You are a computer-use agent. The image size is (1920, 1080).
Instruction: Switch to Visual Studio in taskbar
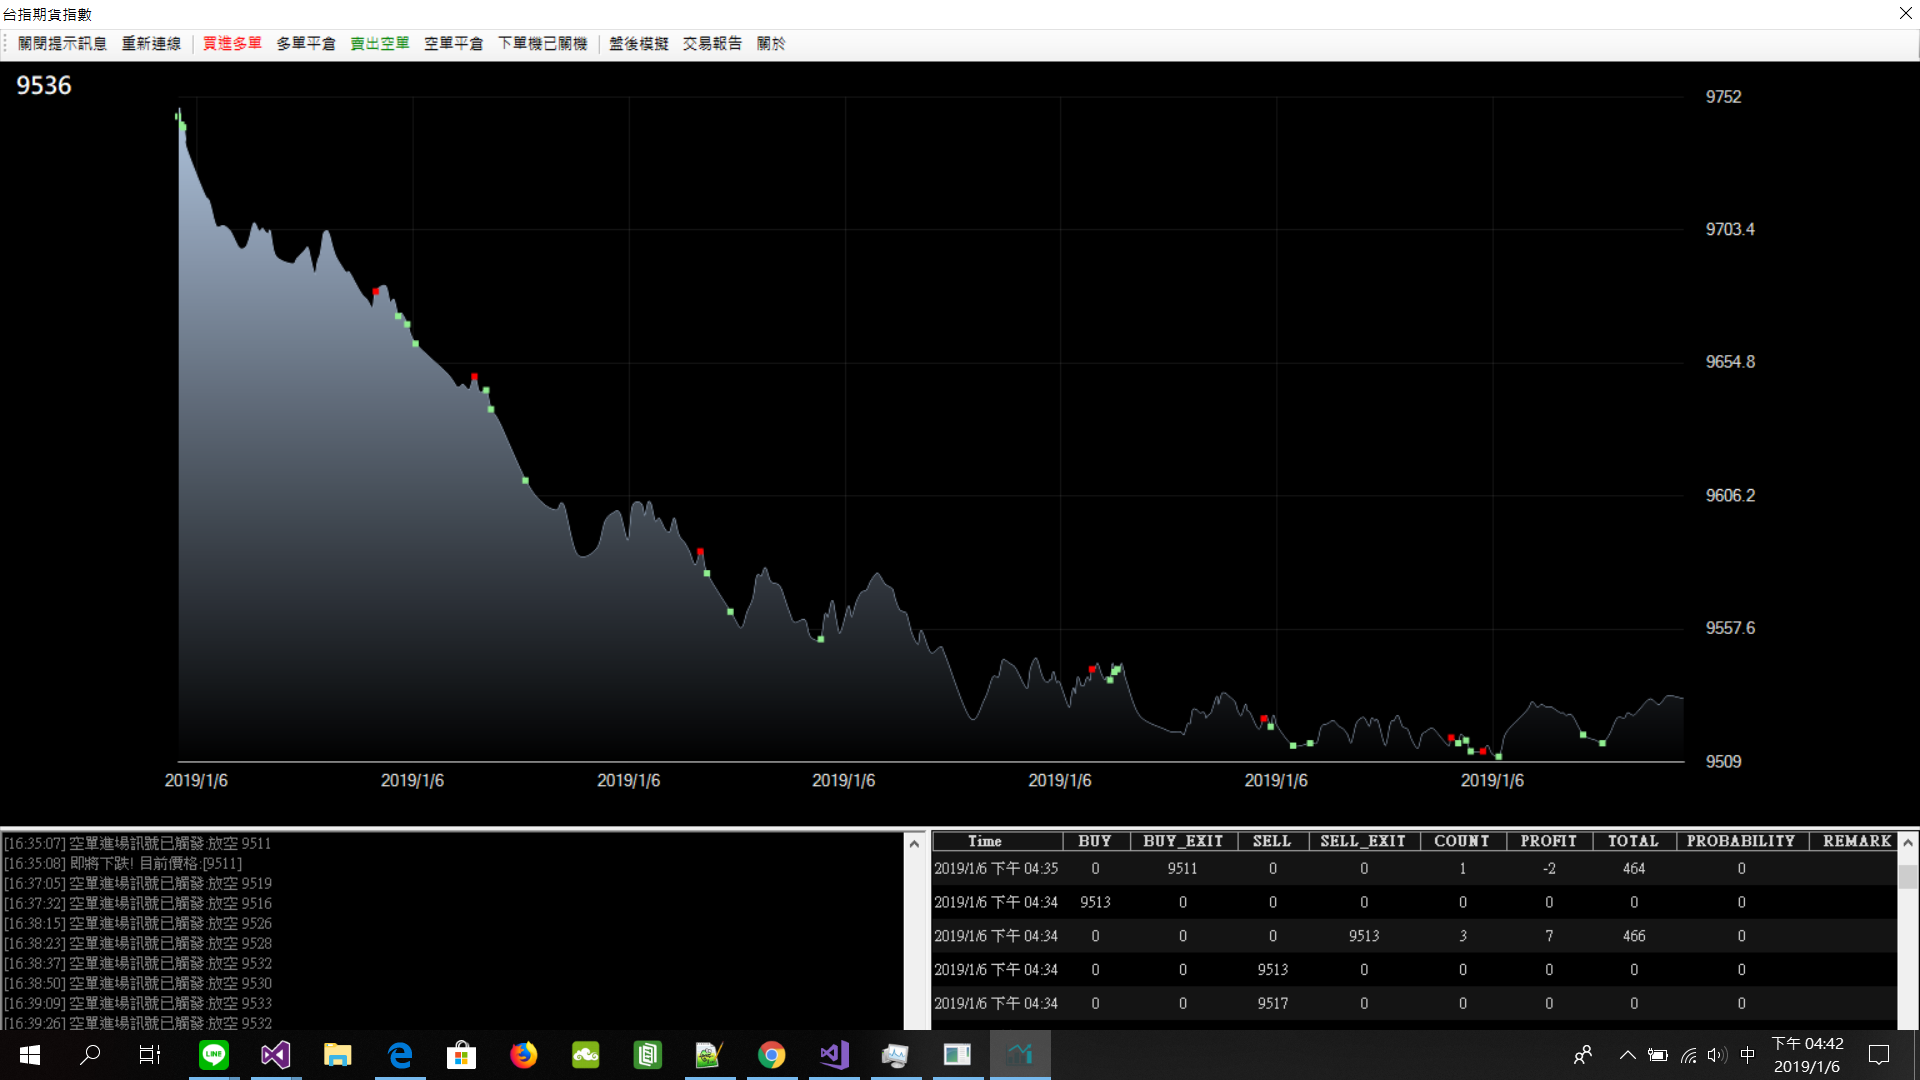pos(276,1055)
